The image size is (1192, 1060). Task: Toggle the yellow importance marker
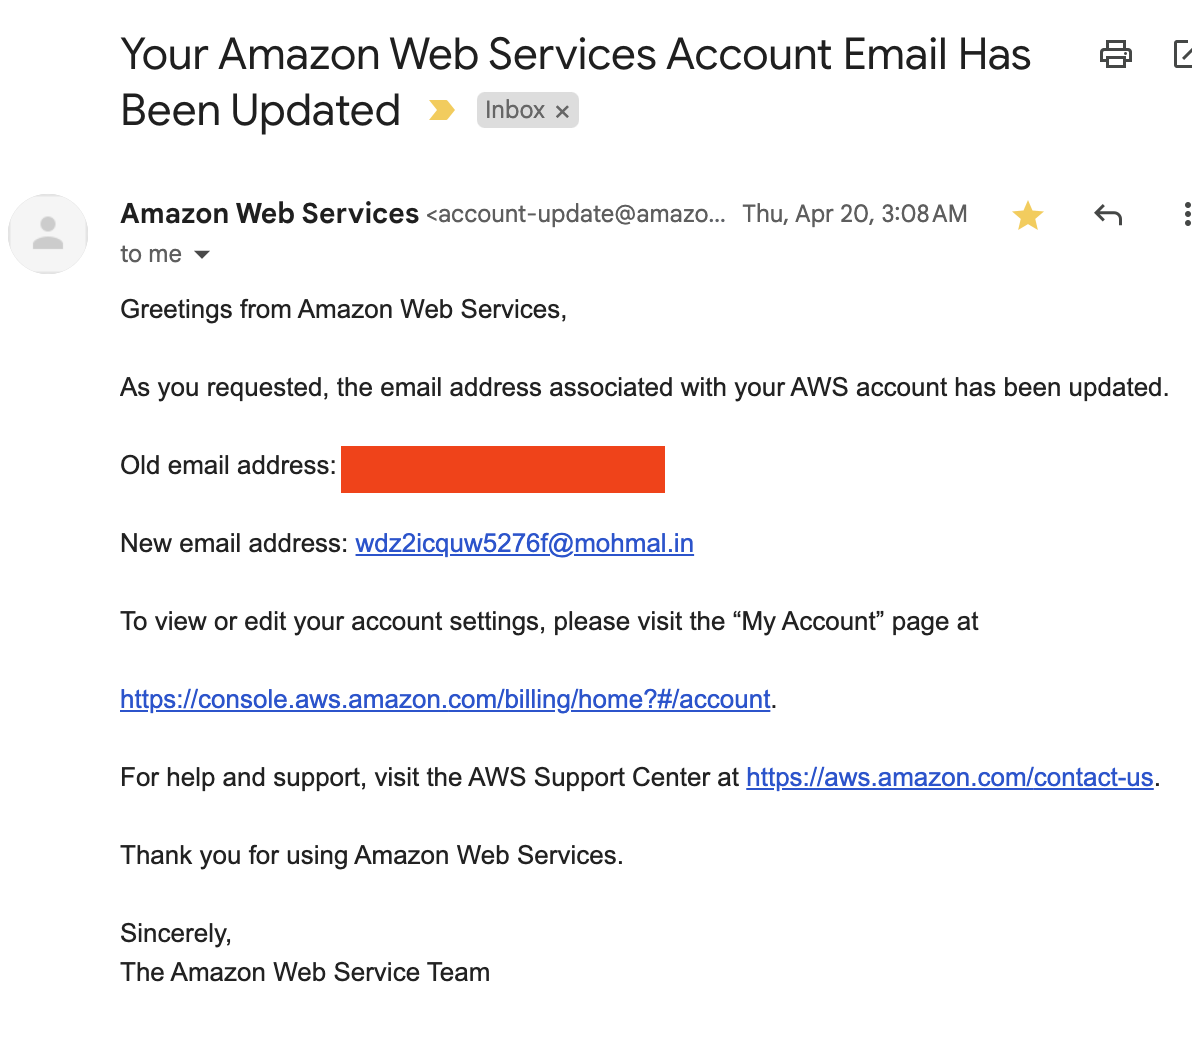pos(441,110)
